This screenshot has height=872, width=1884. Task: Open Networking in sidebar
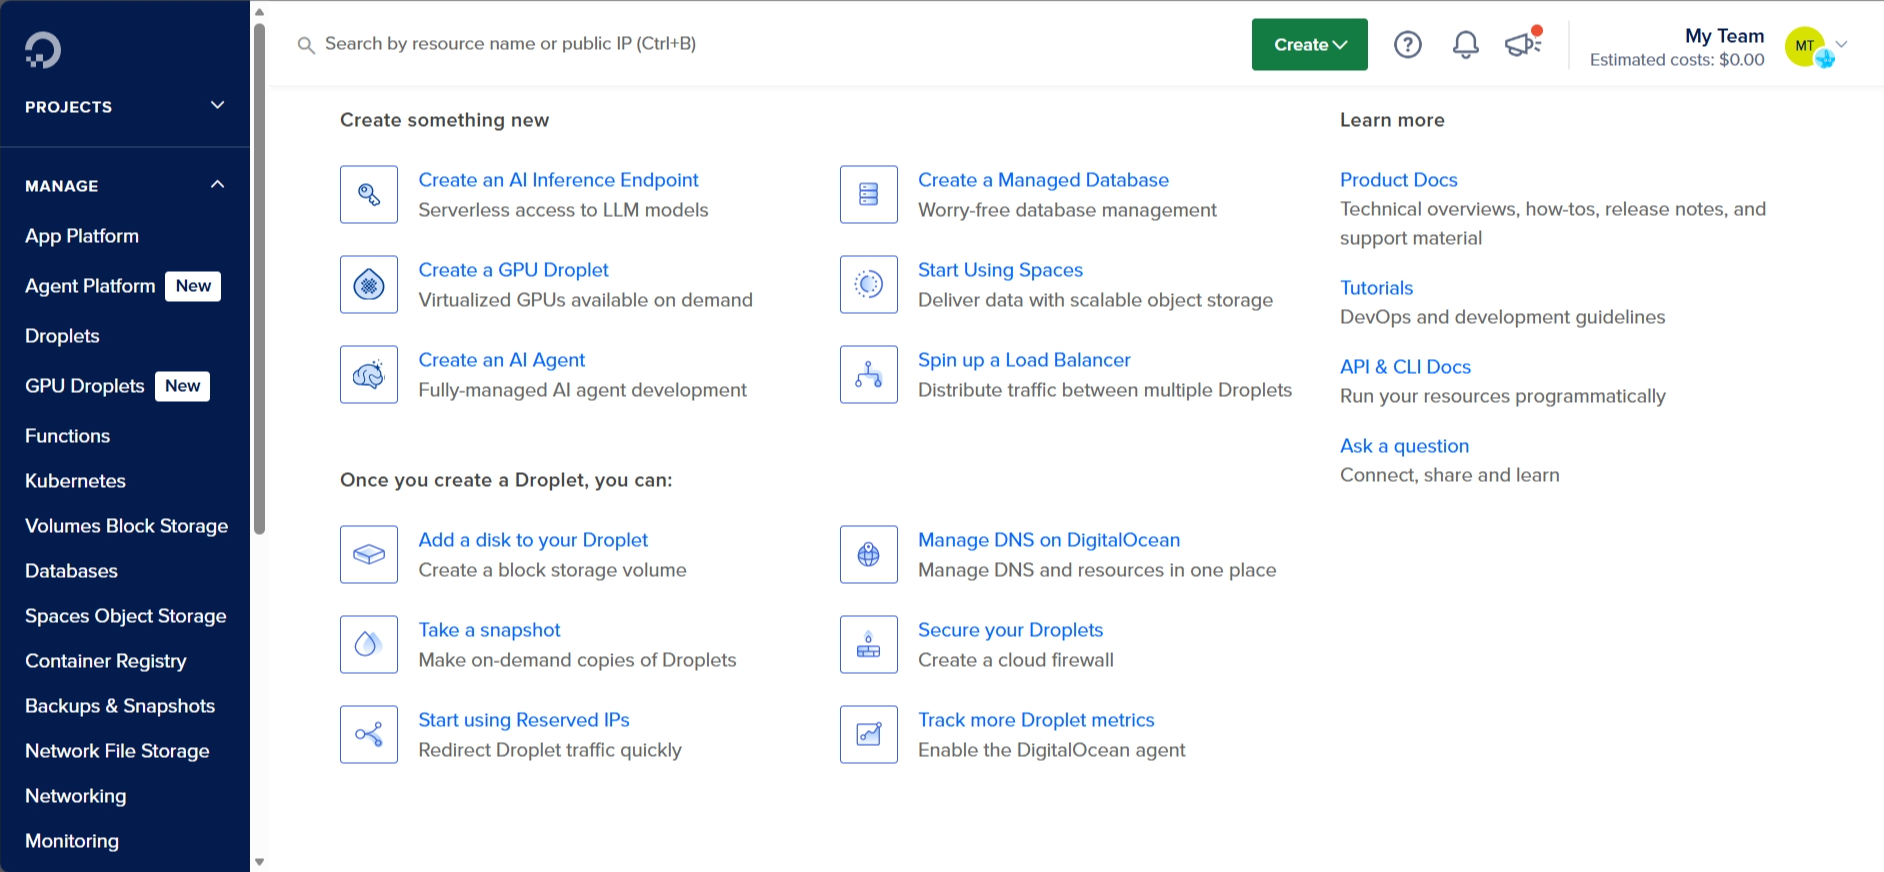75,796
